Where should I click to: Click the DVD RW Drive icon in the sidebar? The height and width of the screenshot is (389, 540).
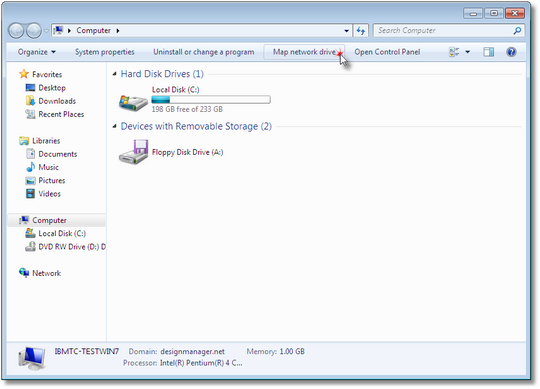tap(30, 246)
